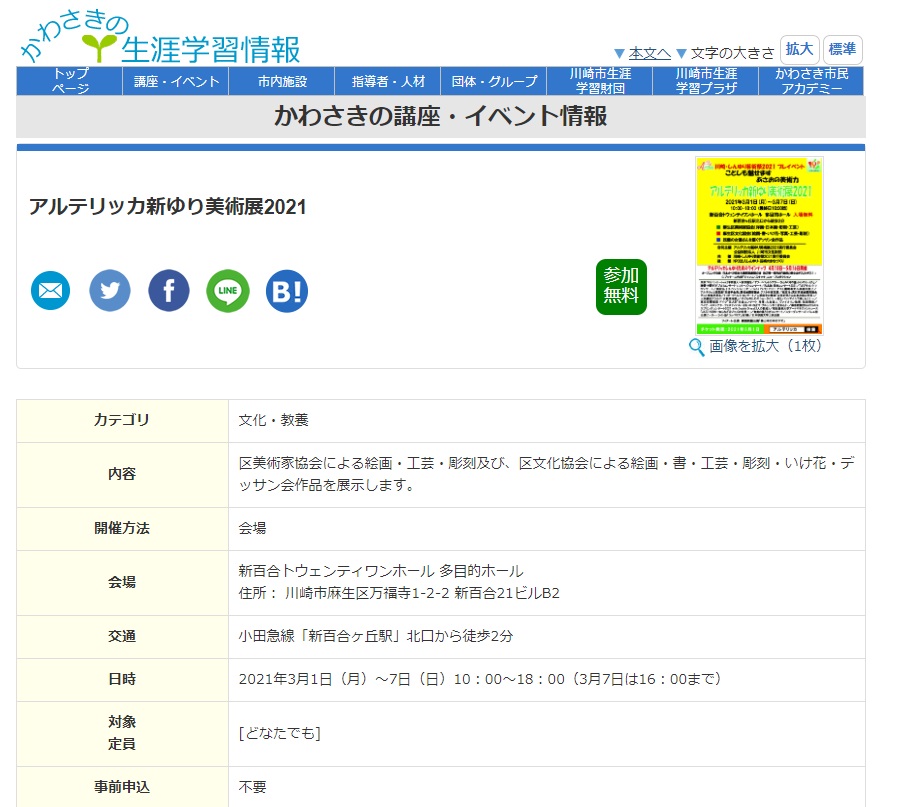The image size is (905, 807).
Task: Go to トップページ menu item
Action: [70, 81]
